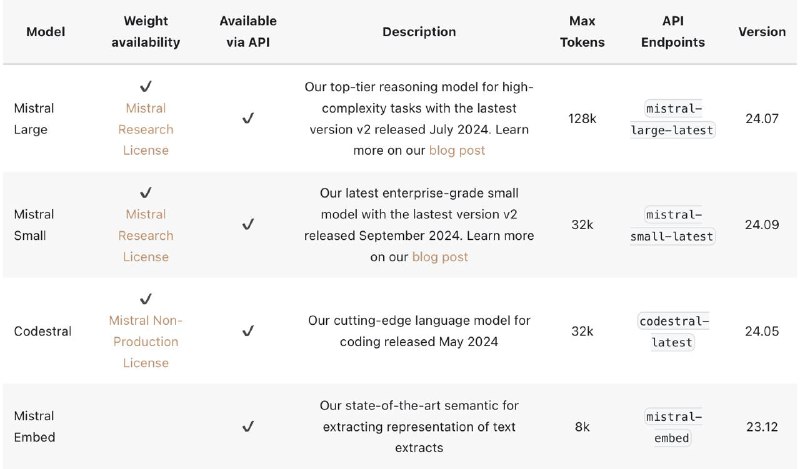
Task: Click the API availability checkmark for Mistral Embed
Action: coord(248,427)
